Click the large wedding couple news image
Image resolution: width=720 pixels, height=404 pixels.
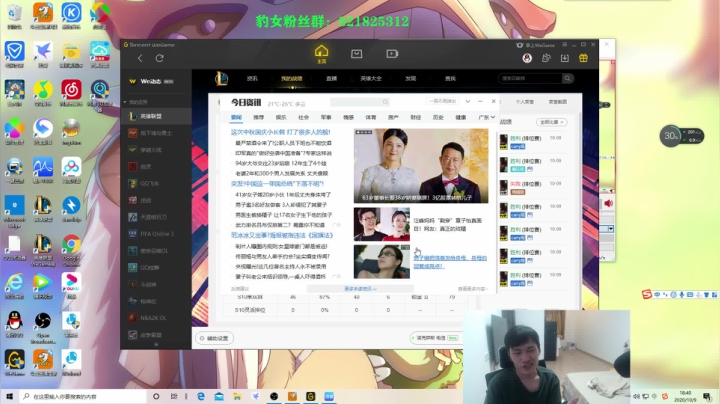[x=421, y=166]
